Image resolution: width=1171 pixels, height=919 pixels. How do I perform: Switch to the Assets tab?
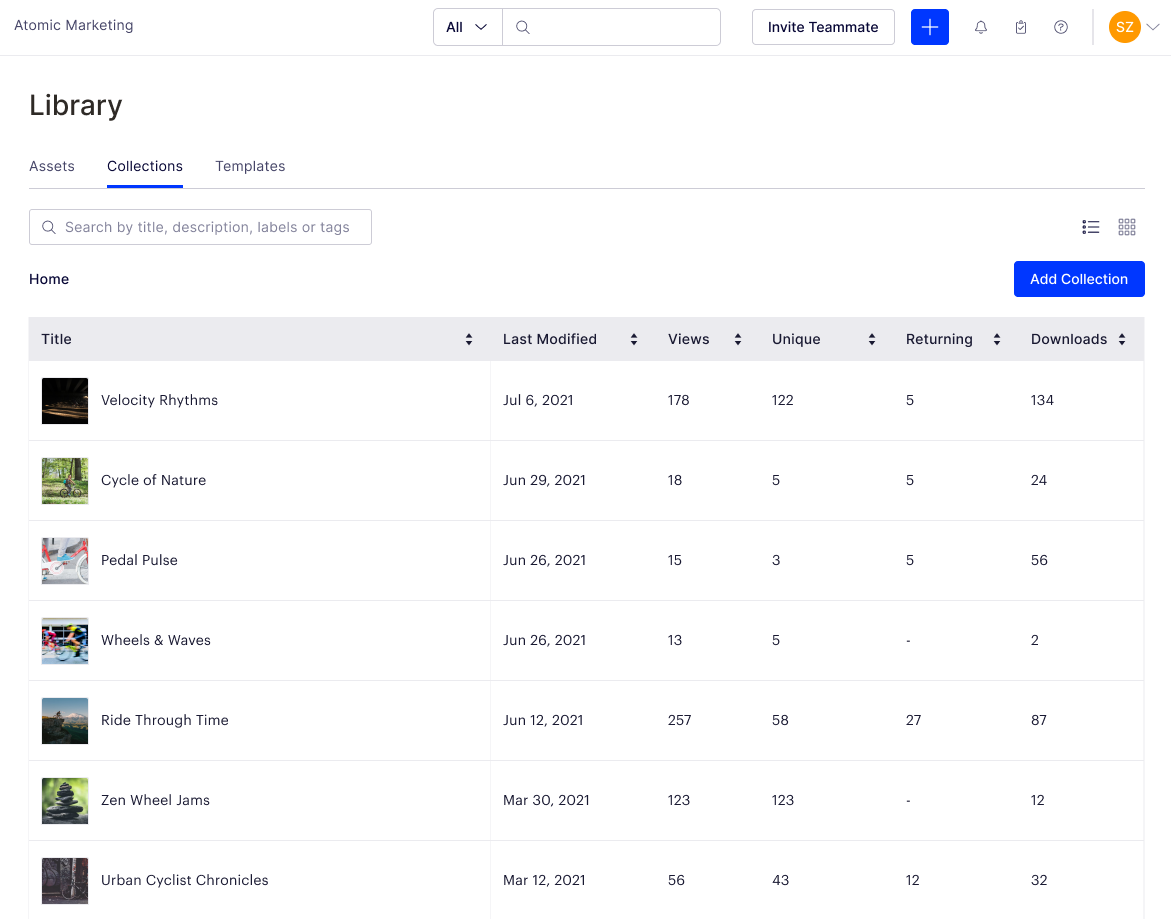[52, 166]
